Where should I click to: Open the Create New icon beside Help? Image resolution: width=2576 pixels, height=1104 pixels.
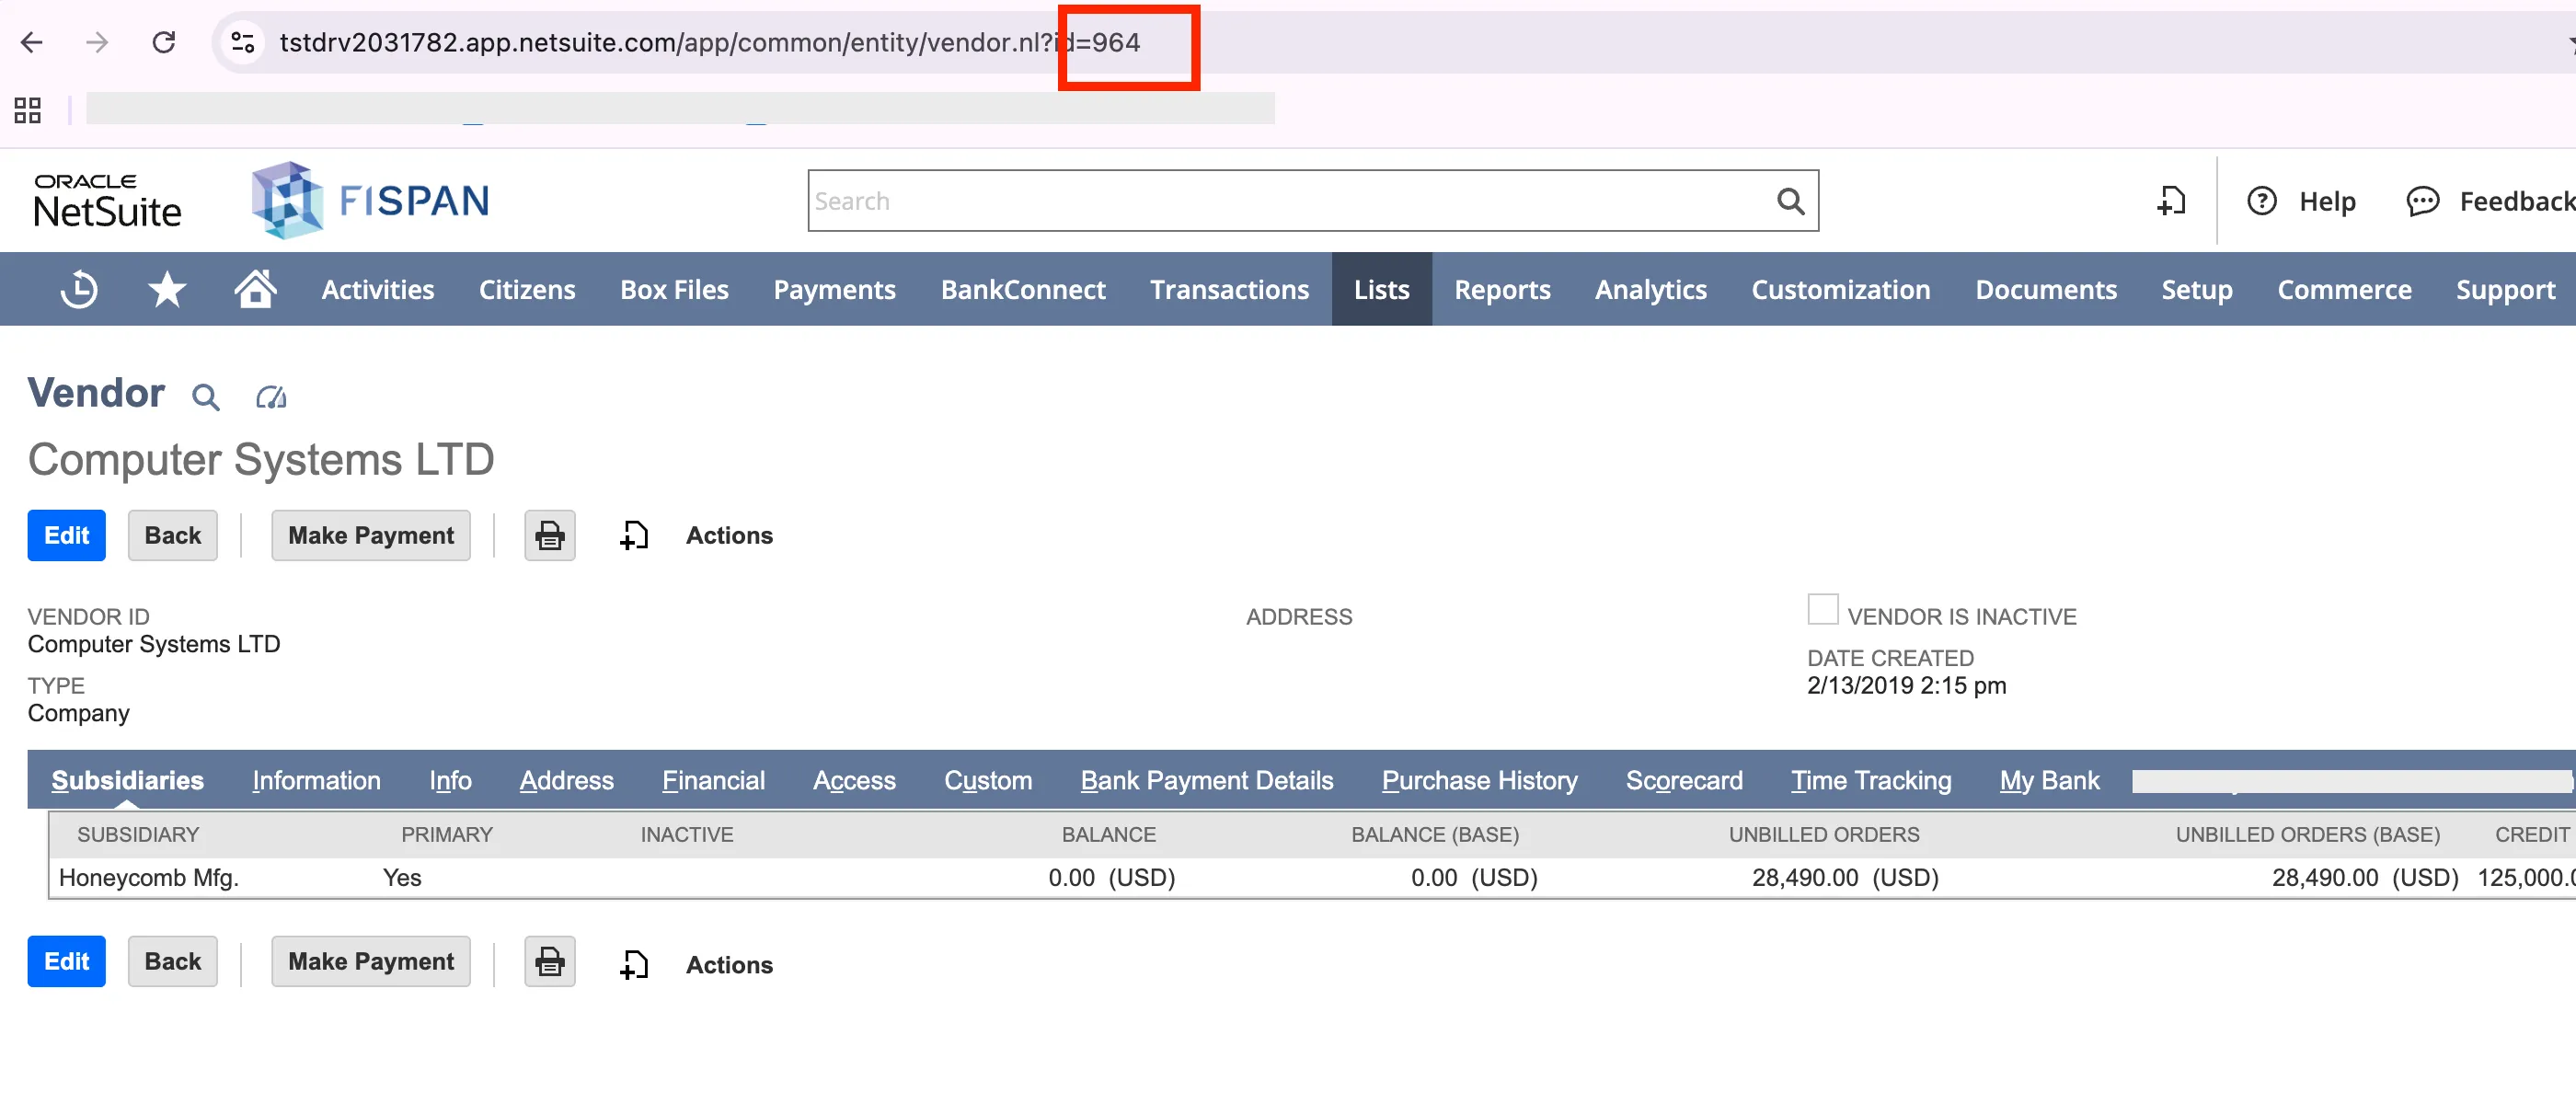tap(2171, 201)
